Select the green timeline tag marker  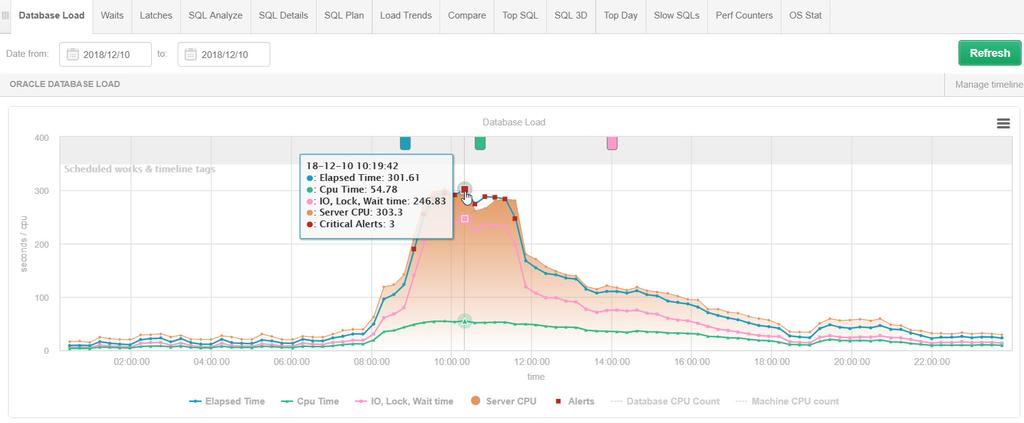point(480,143)
